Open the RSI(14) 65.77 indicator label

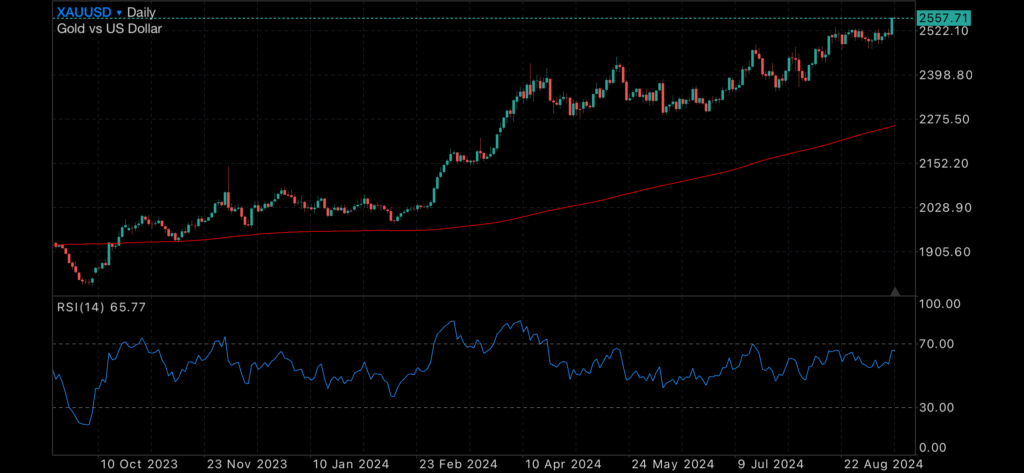coord(101,306)
